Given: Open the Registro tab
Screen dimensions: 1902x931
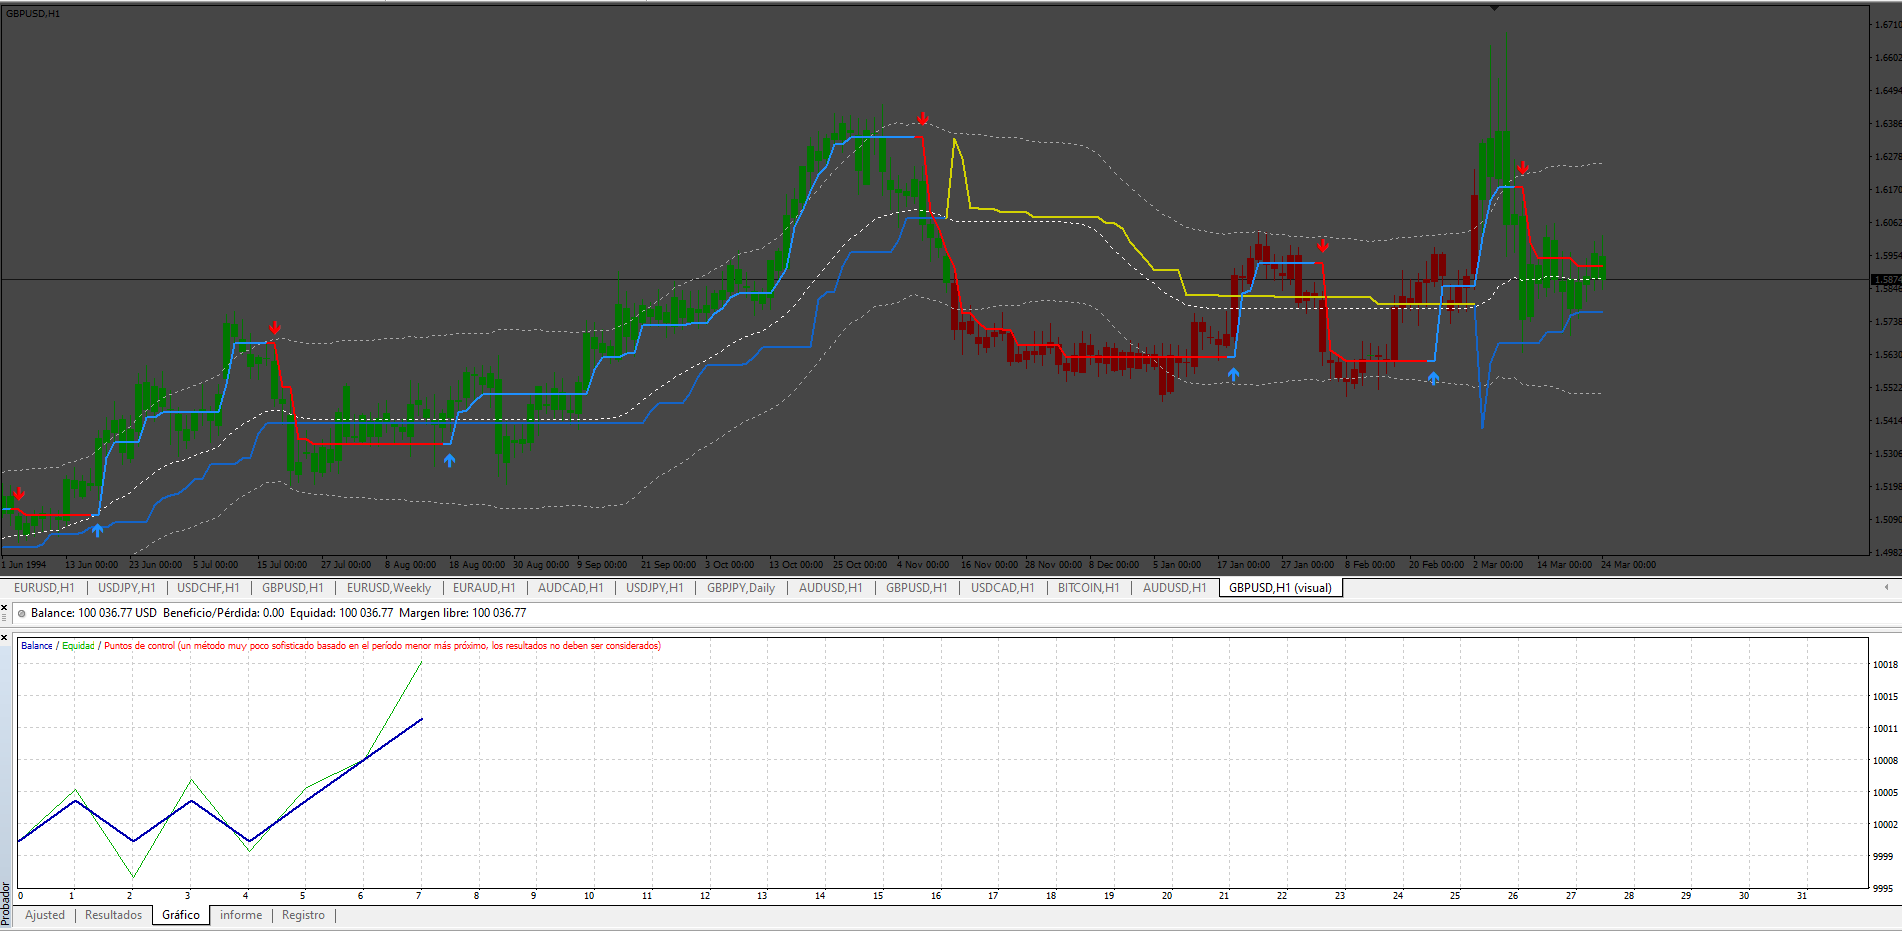Looking at the screenshot, I should coord(303,915).
